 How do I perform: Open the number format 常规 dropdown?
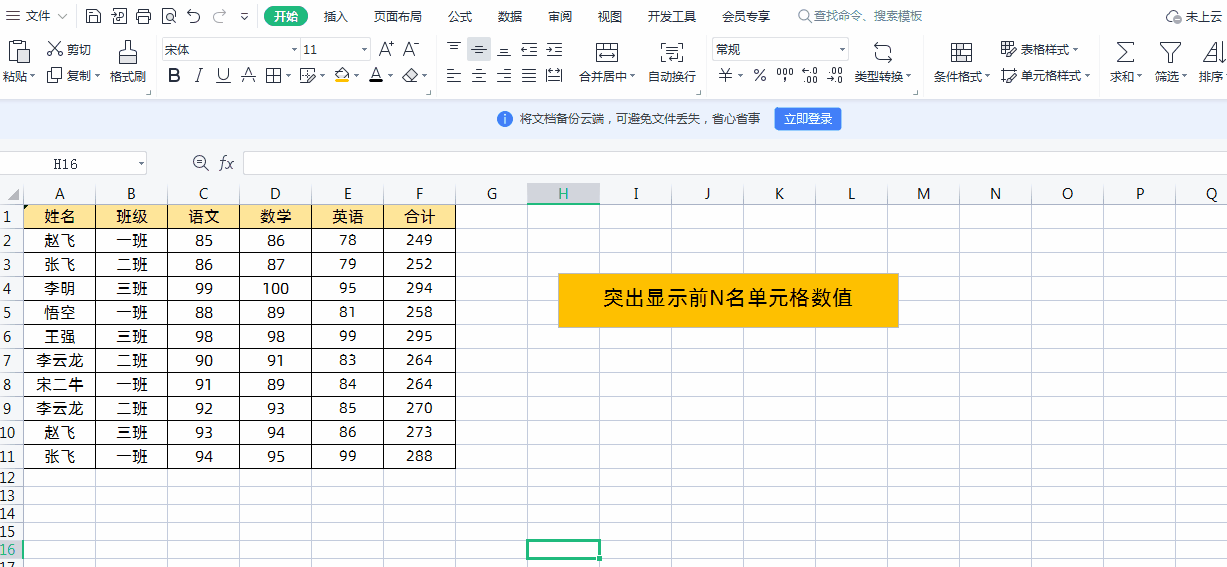[x=842, y=49]
